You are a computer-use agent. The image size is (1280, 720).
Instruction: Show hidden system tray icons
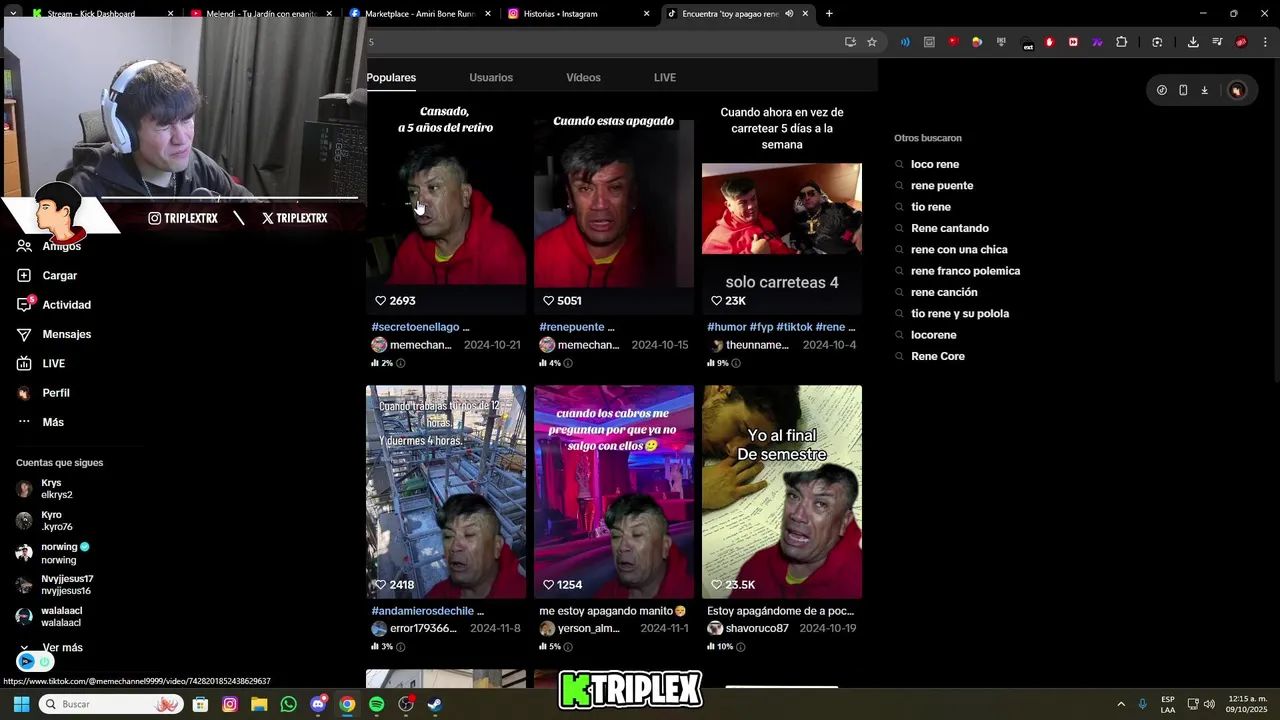point(1121,704)
